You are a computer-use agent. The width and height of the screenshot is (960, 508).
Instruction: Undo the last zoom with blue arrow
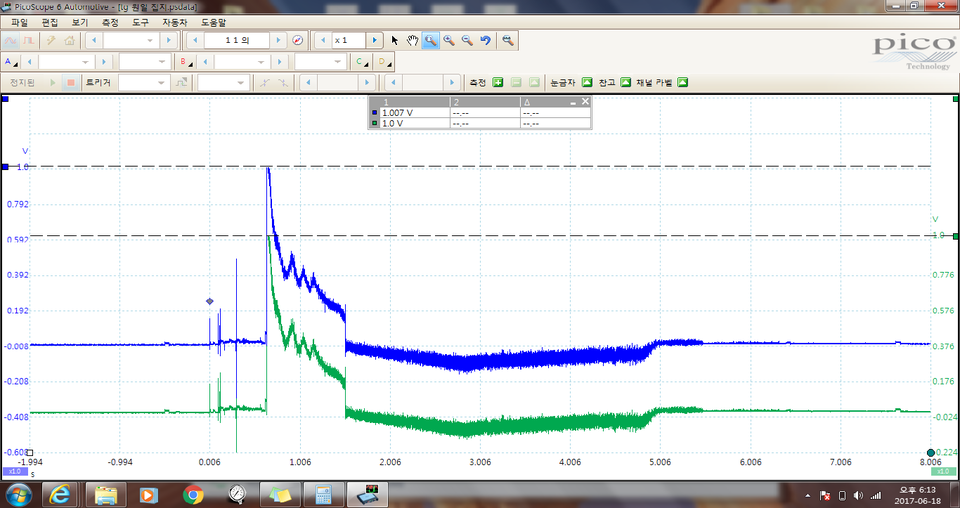(486, 40)
